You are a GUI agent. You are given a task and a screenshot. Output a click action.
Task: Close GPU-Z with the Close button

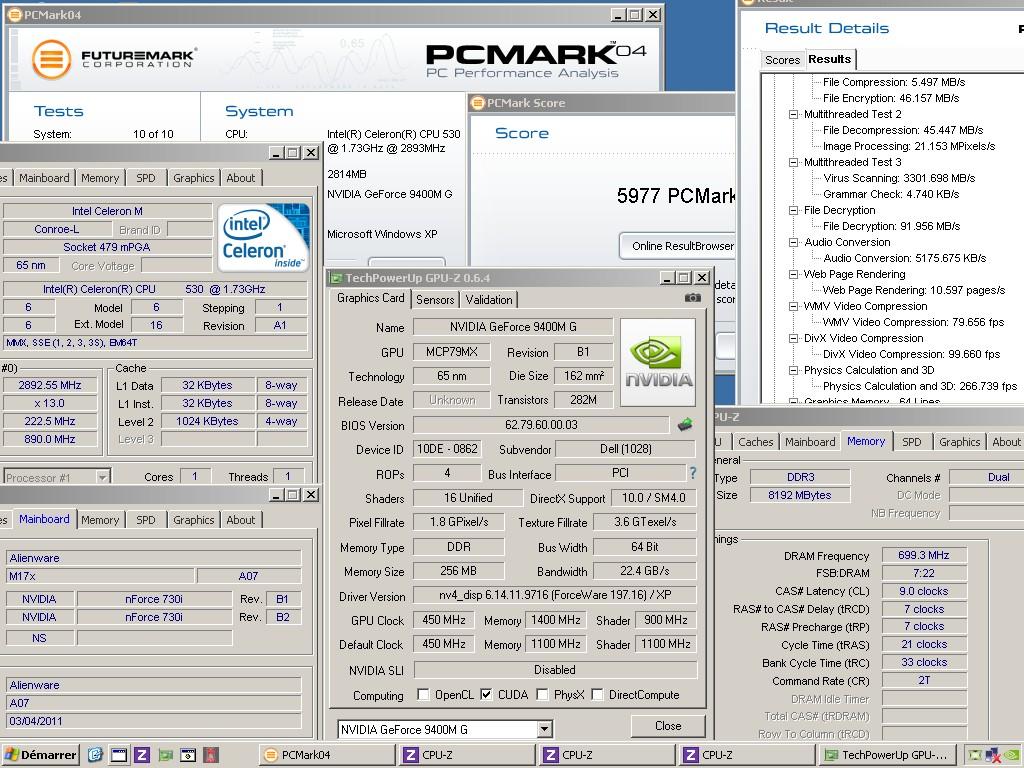[x=668, y=726]
